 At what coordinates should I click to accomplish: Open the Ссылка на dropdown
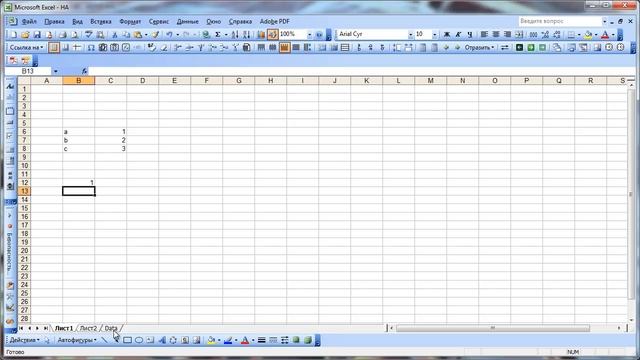[x=27, y=48]
